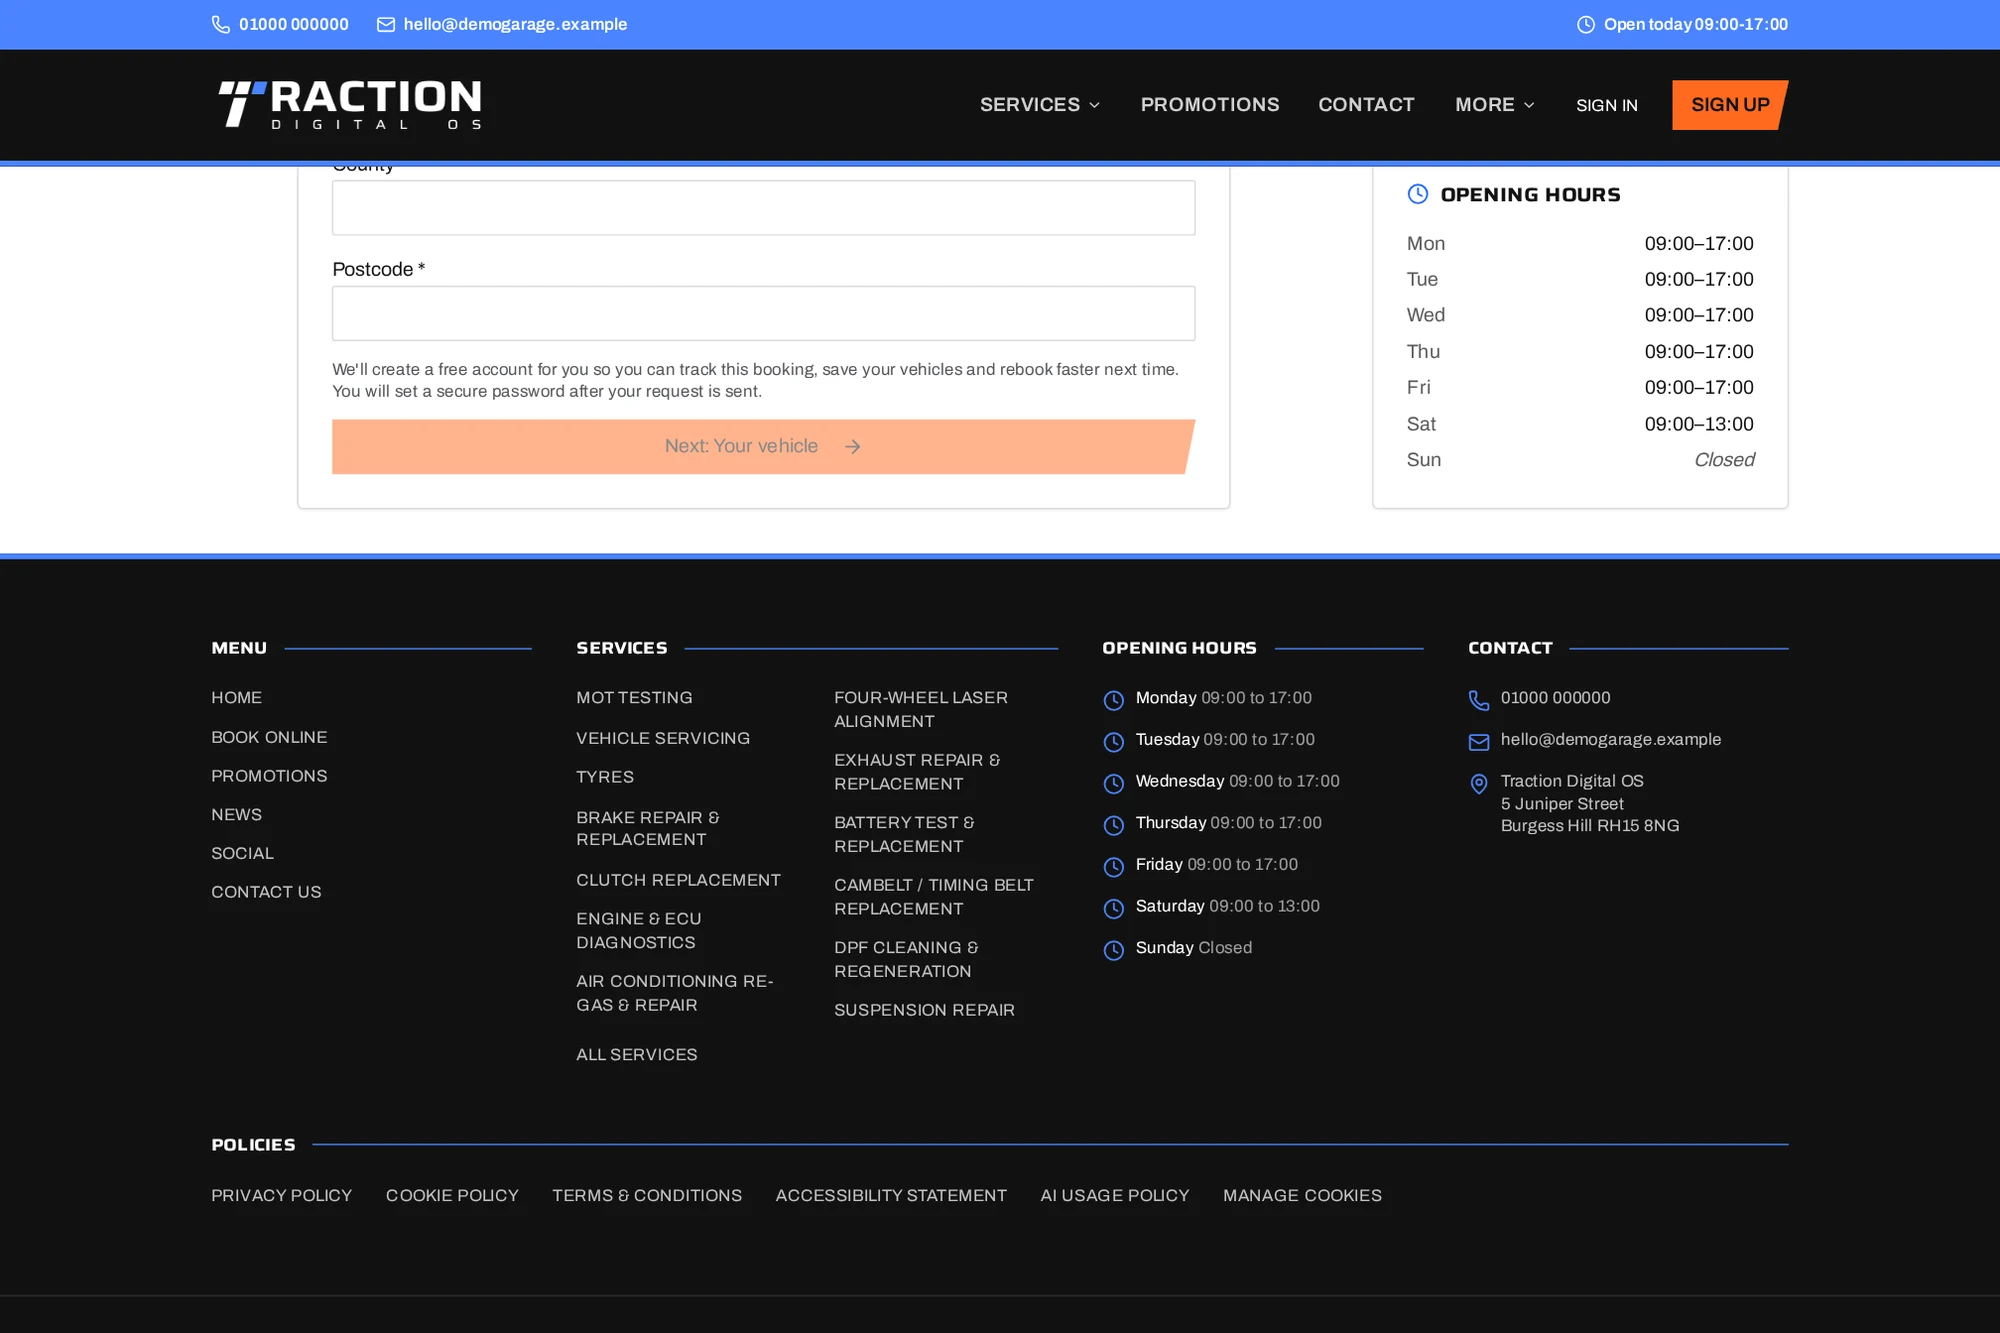Click the arrow icon on Next: Your vehicle
This screenshot has height=1333, width=2000.
click(x=852, y=447)
